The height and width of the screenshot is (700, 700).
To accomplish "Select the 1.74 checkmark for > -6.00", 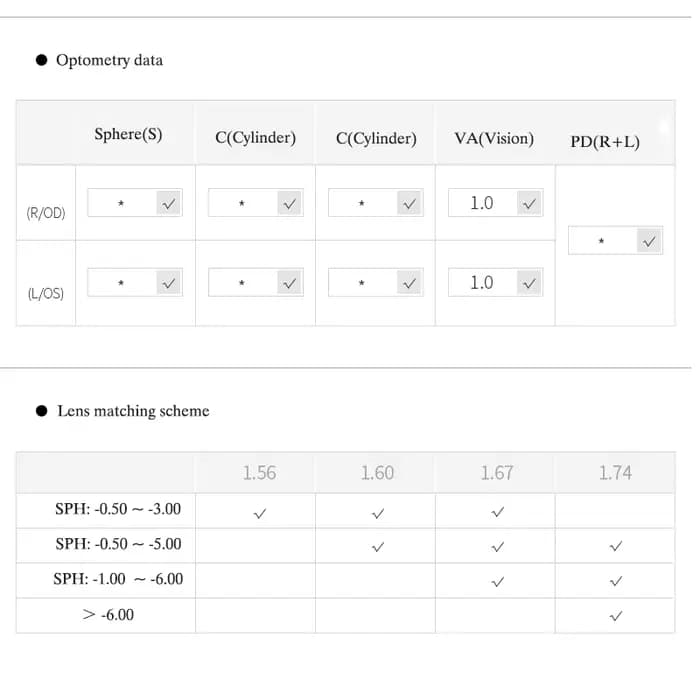I will click(x=616, y=616).
